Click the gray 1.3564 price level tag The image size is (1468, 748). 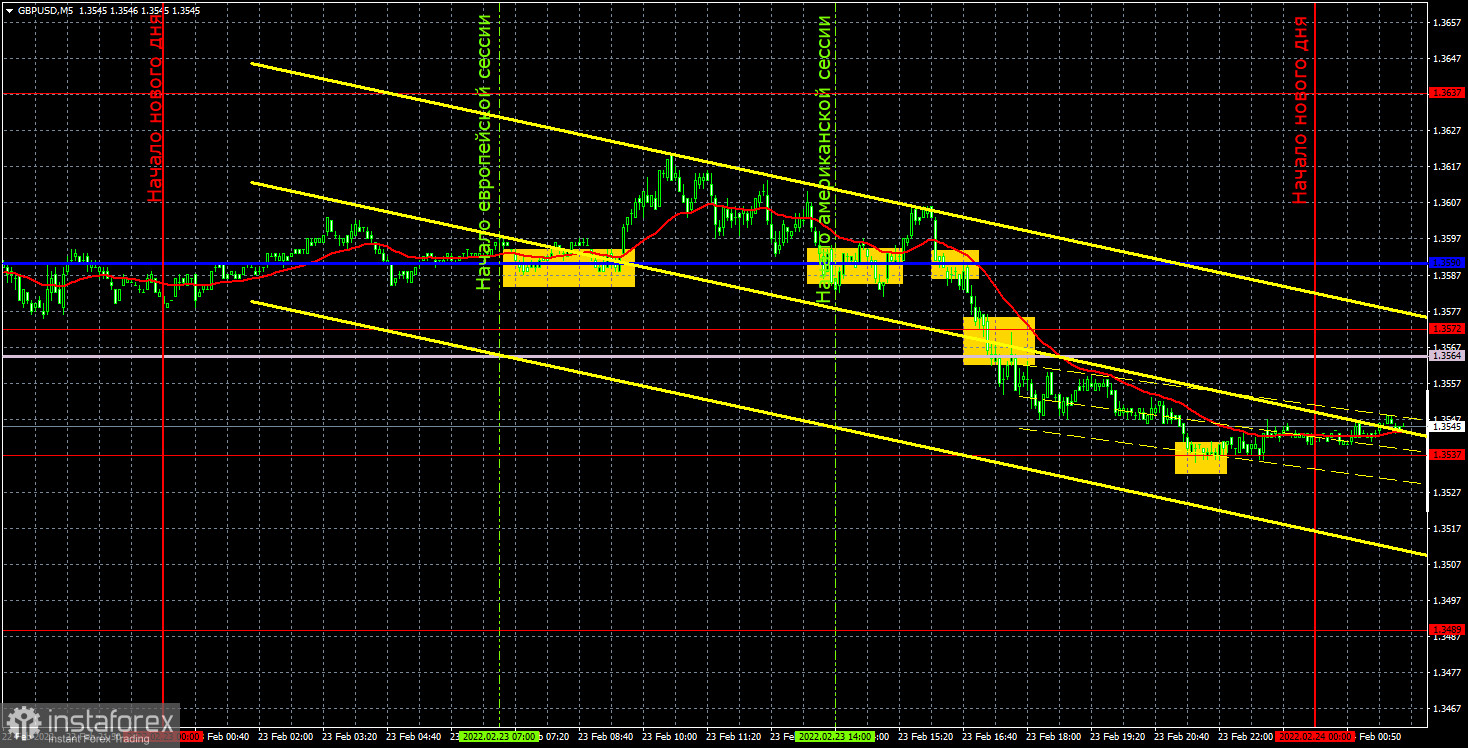coord(1447,356)
